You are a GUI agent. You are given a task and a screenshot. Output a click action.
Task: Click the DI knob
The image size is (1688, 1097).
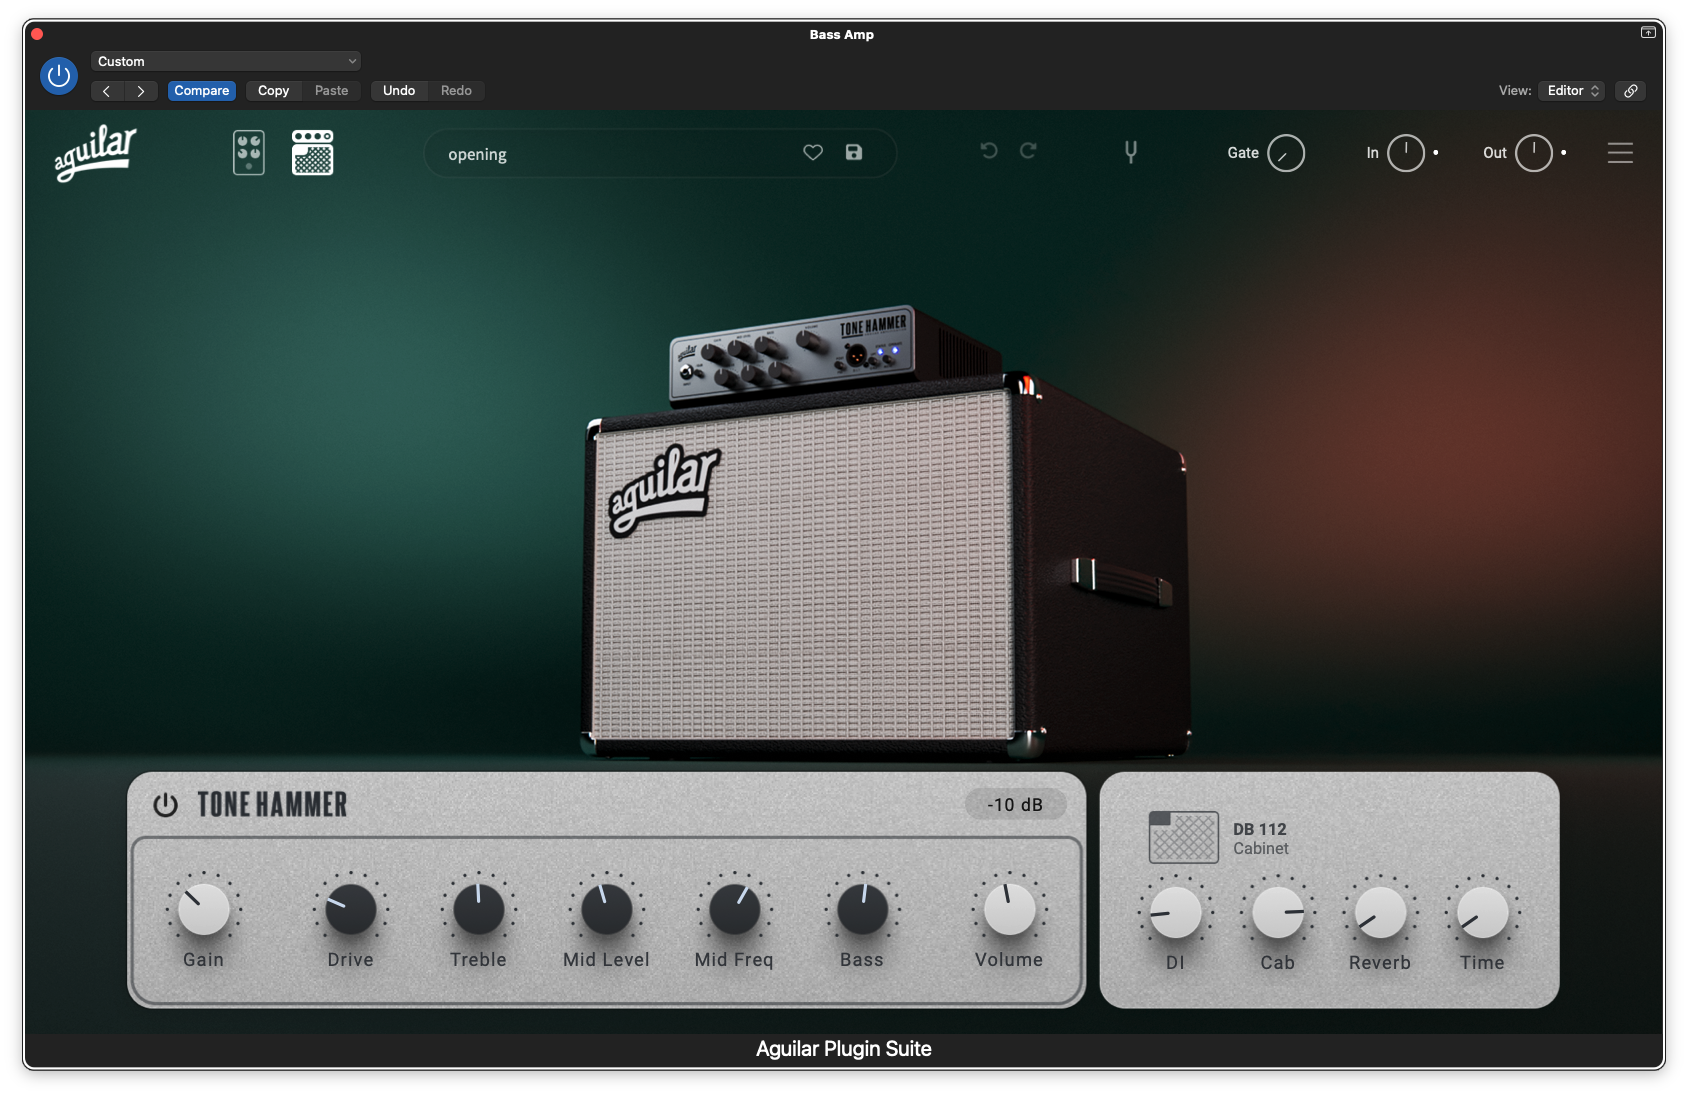1176,913
